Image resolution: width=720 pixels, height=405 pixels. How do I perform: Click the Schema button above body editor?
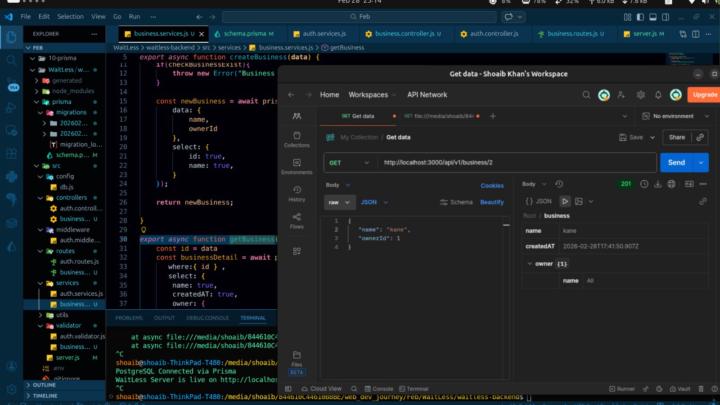(x=456, y=202)
